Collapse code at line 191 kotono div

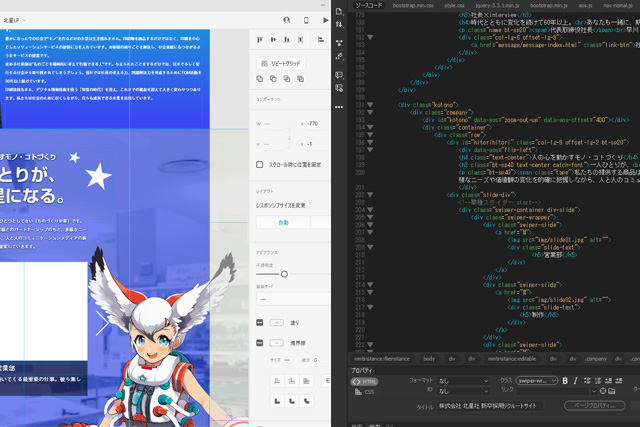coord(370,105)
